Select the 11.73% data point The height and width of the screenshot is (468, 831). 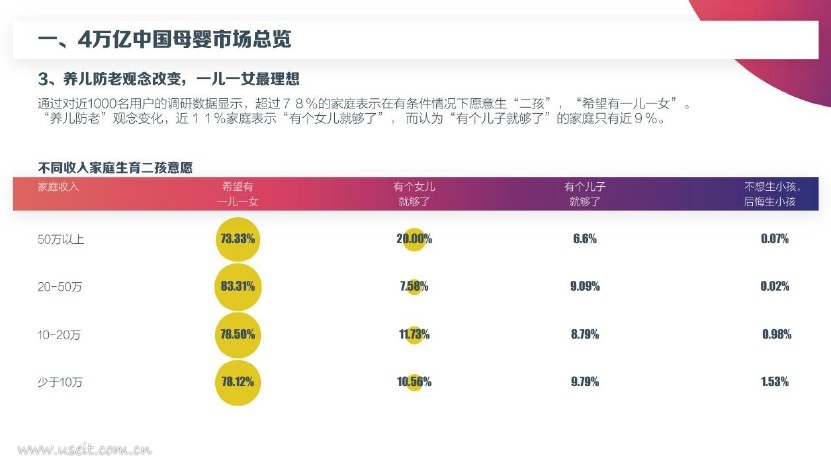[414, 334]
